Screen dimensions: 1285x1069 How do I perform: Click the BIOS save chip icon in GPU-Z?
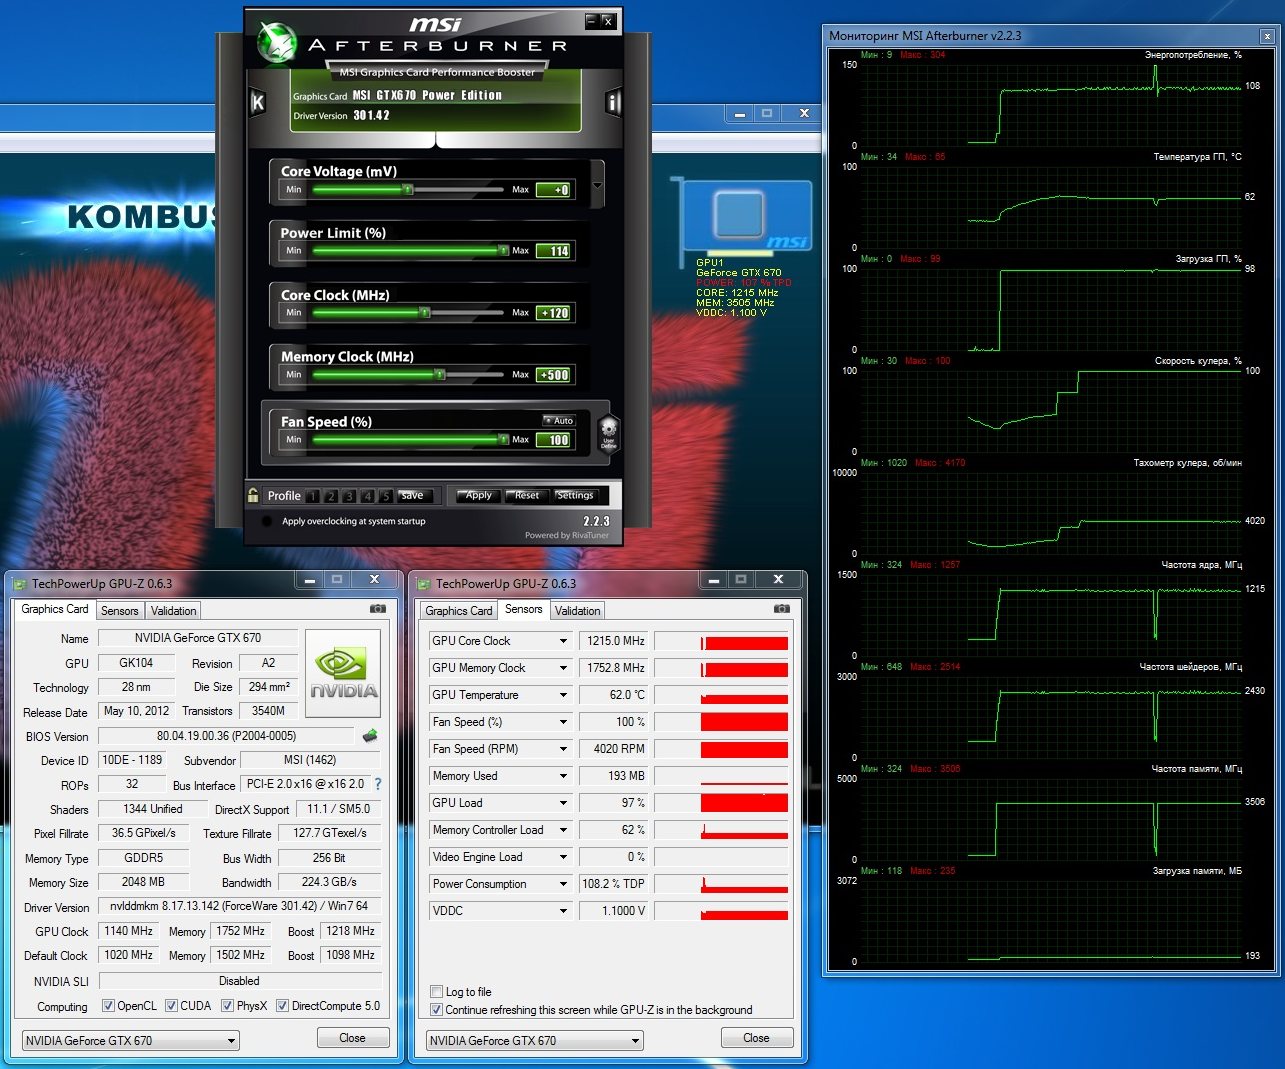[370, 736]
